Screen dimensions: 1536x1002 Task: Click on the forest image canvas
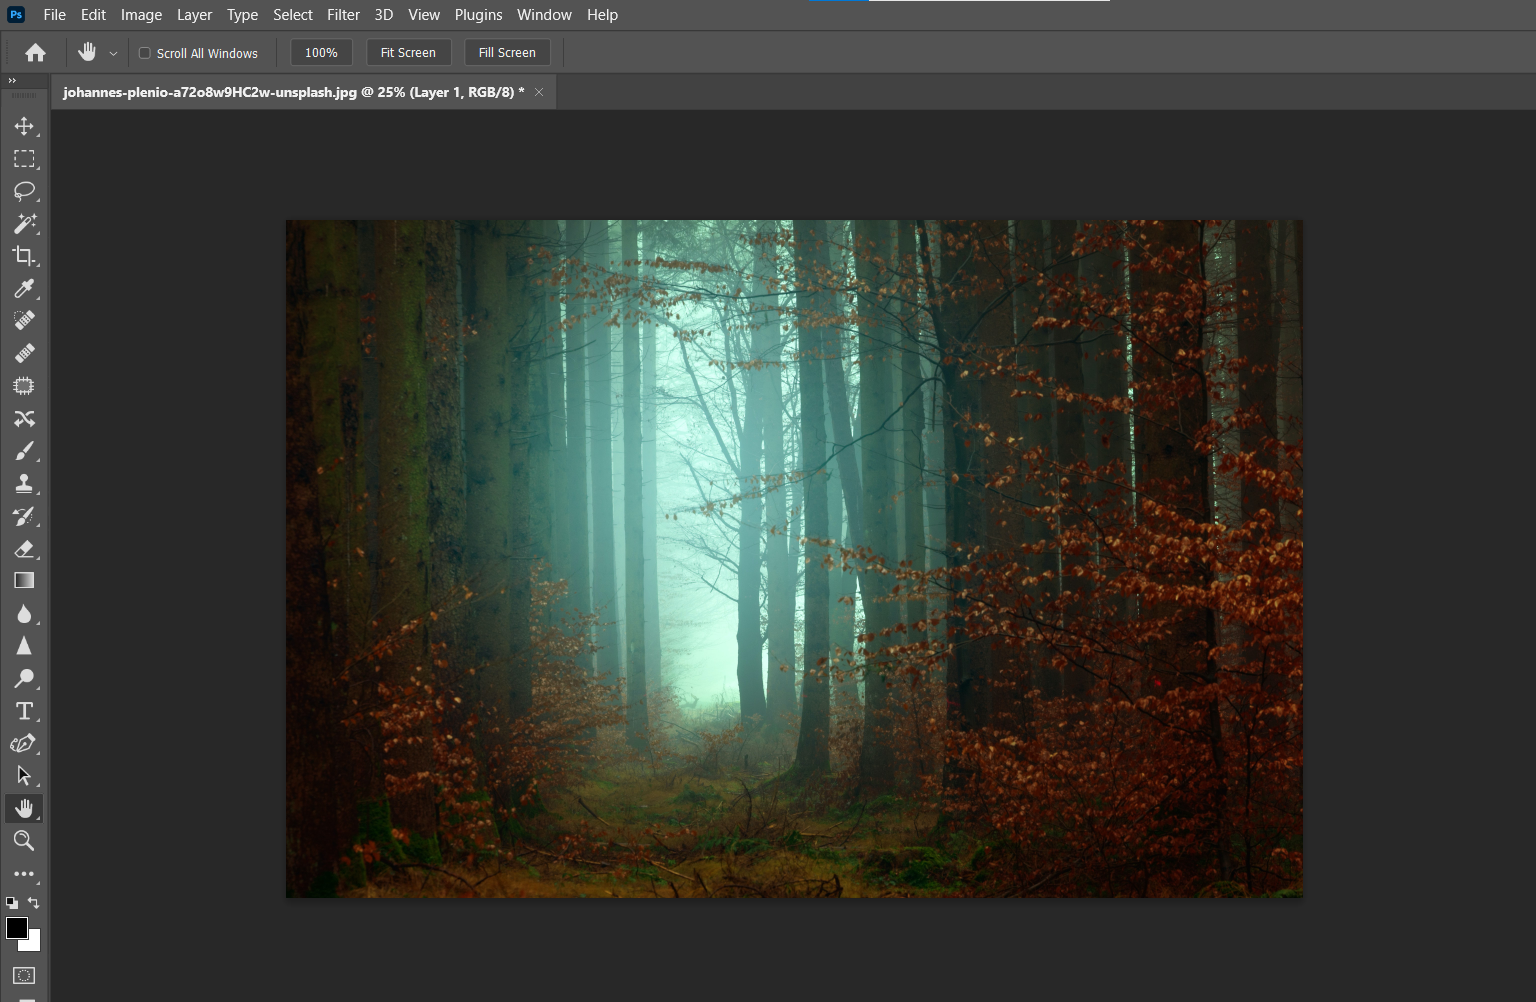(794, 558)
